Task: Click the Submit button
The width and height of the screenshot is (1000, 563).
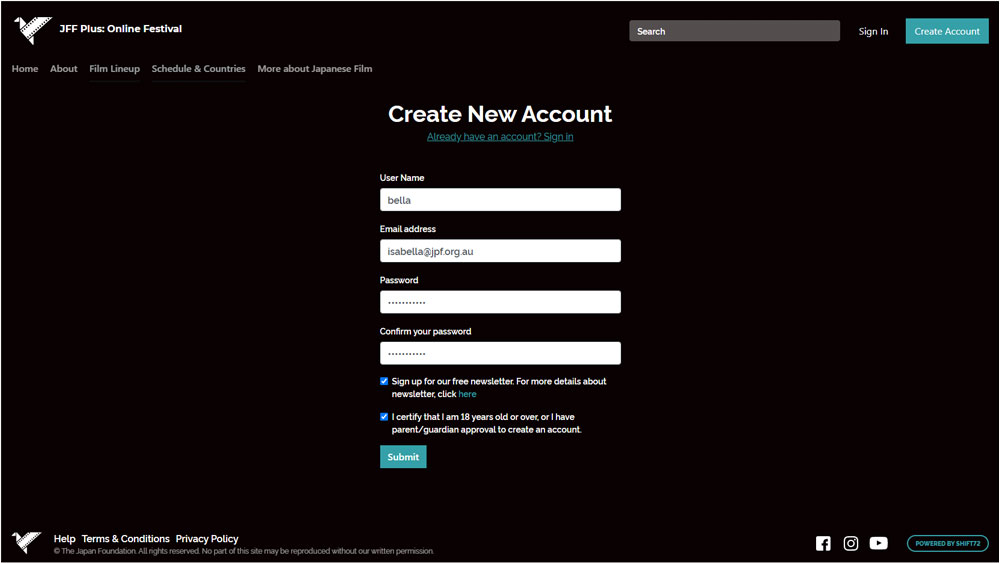Action: (x=403, y=457)
